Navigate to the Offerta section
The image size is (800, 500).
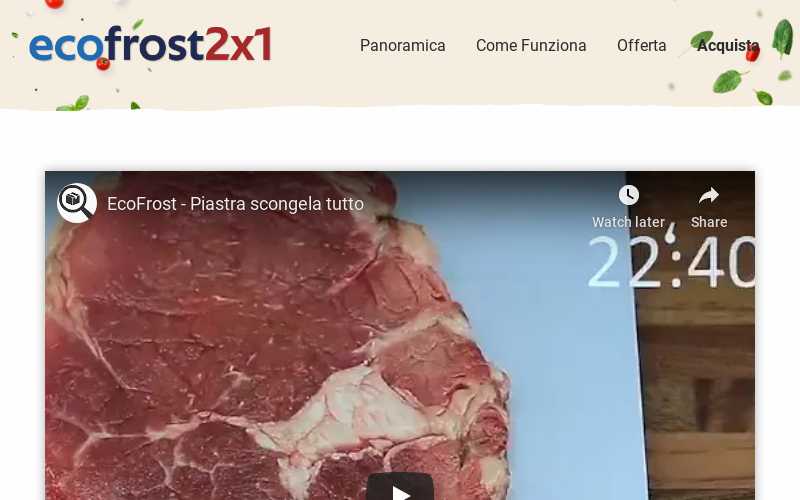(641, 45)
